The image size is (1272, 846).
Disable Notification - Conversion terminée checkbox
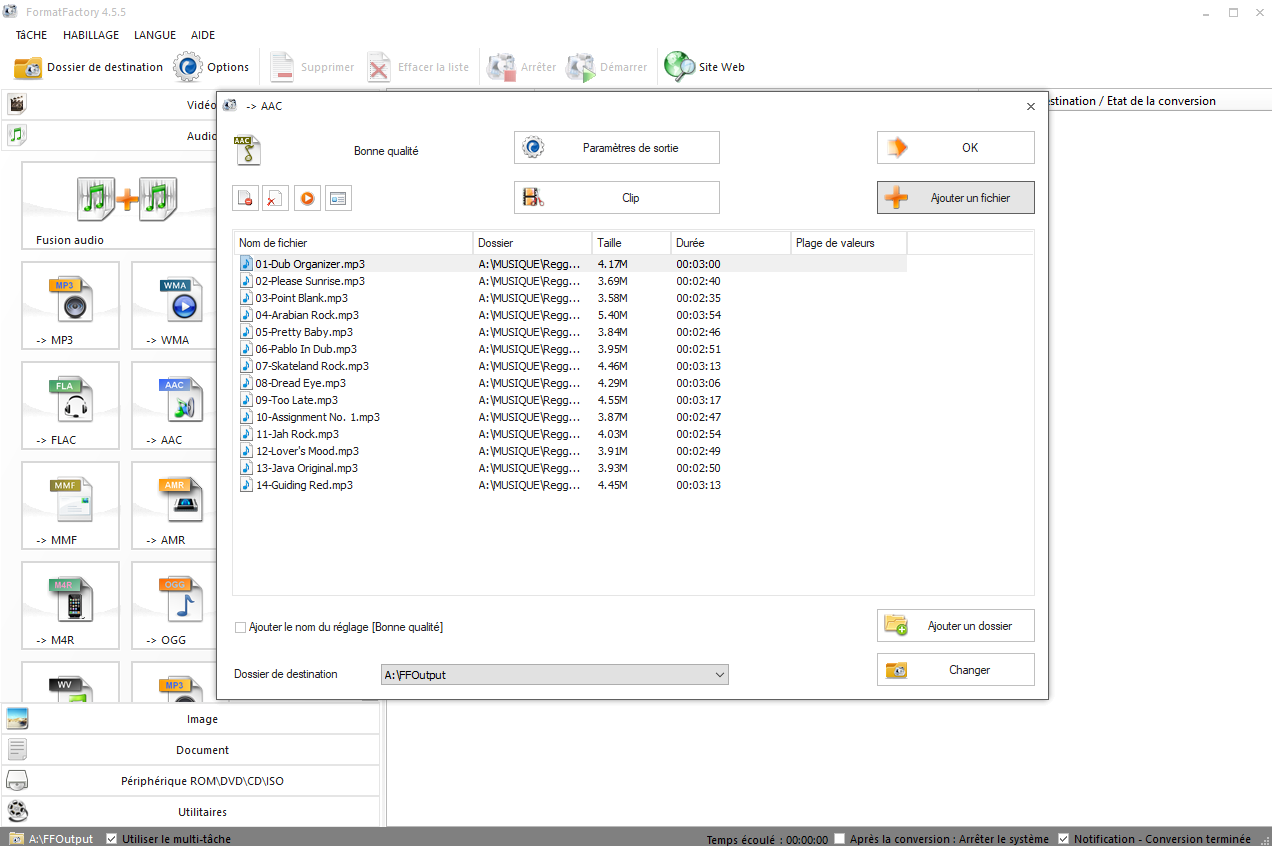tap(1064, 839)
